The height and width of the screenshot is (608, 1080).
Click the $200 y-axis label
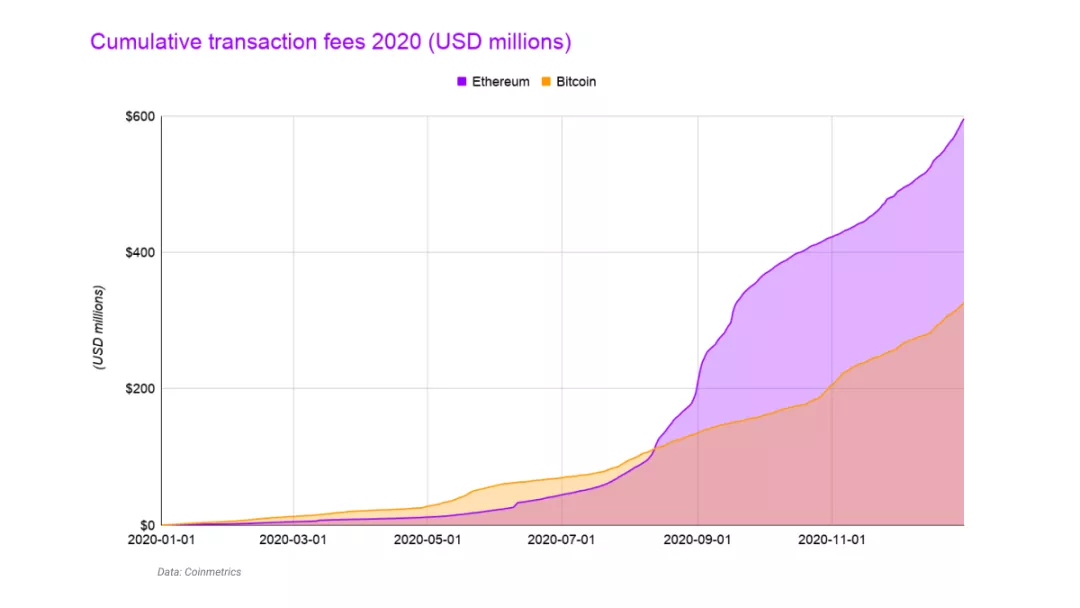click(140, 389)
